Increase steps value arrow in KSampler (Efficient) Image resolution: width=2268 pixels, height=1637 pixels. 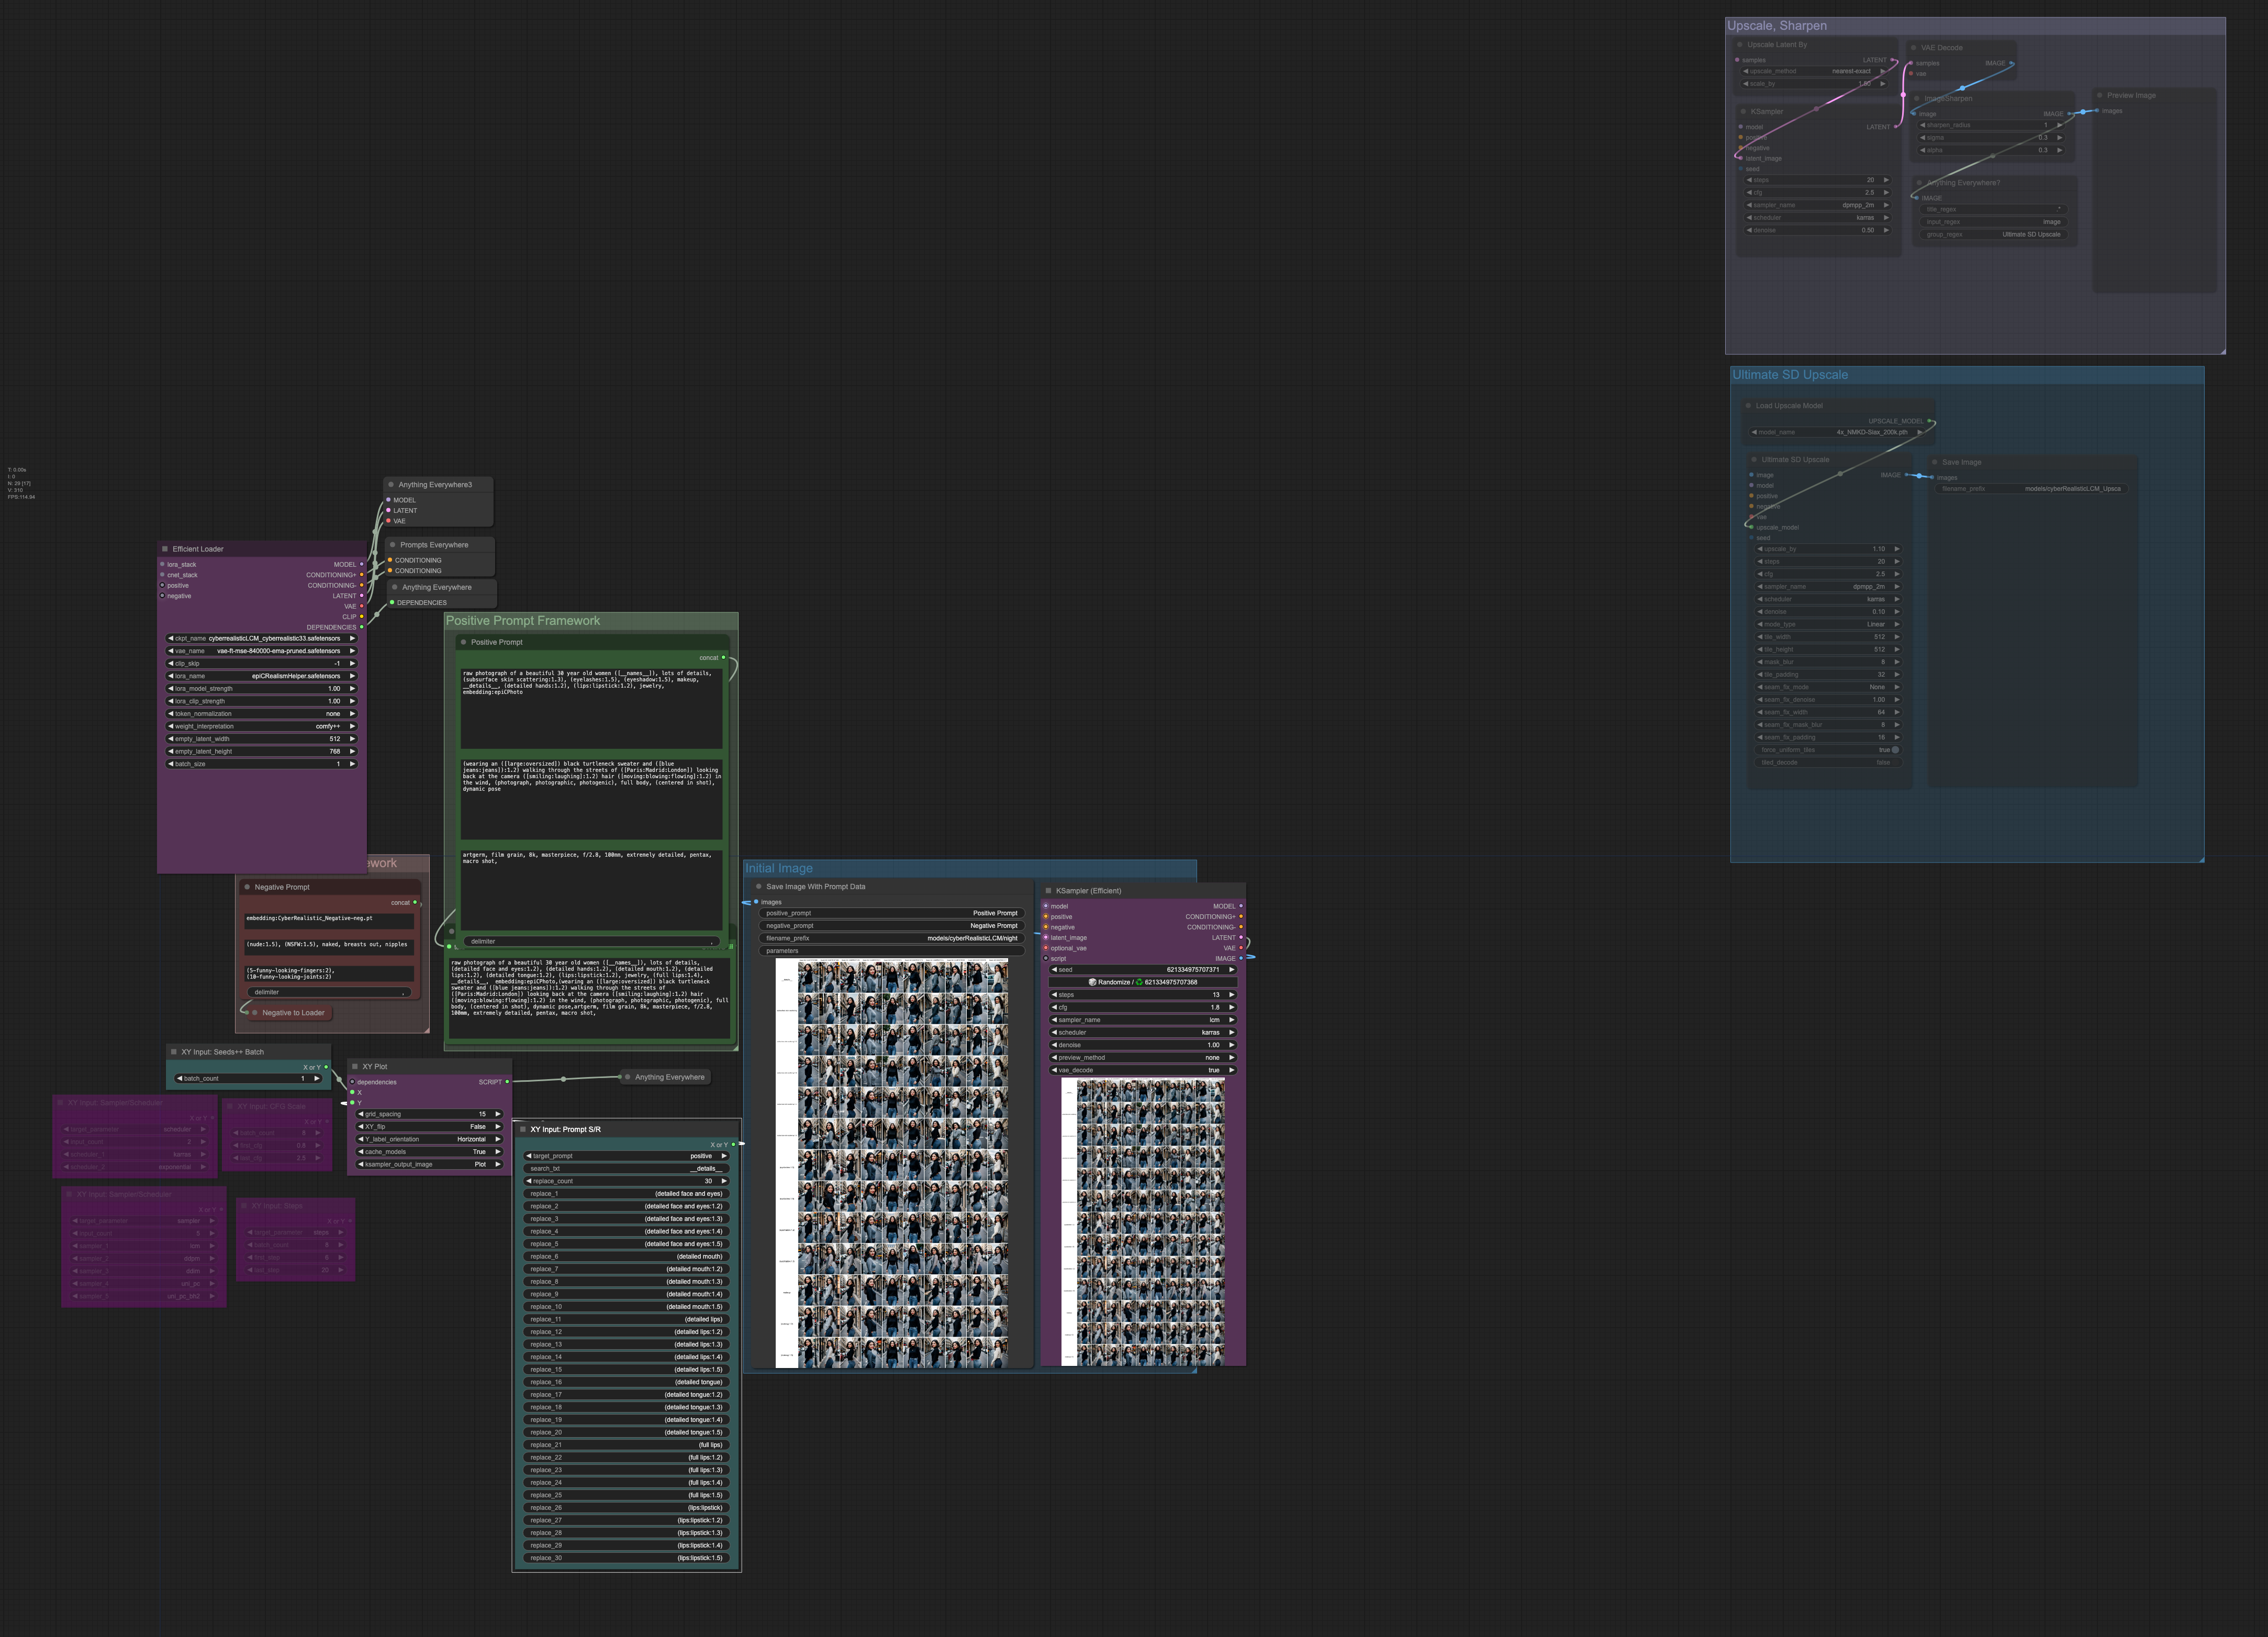[x=1232, y=995]
